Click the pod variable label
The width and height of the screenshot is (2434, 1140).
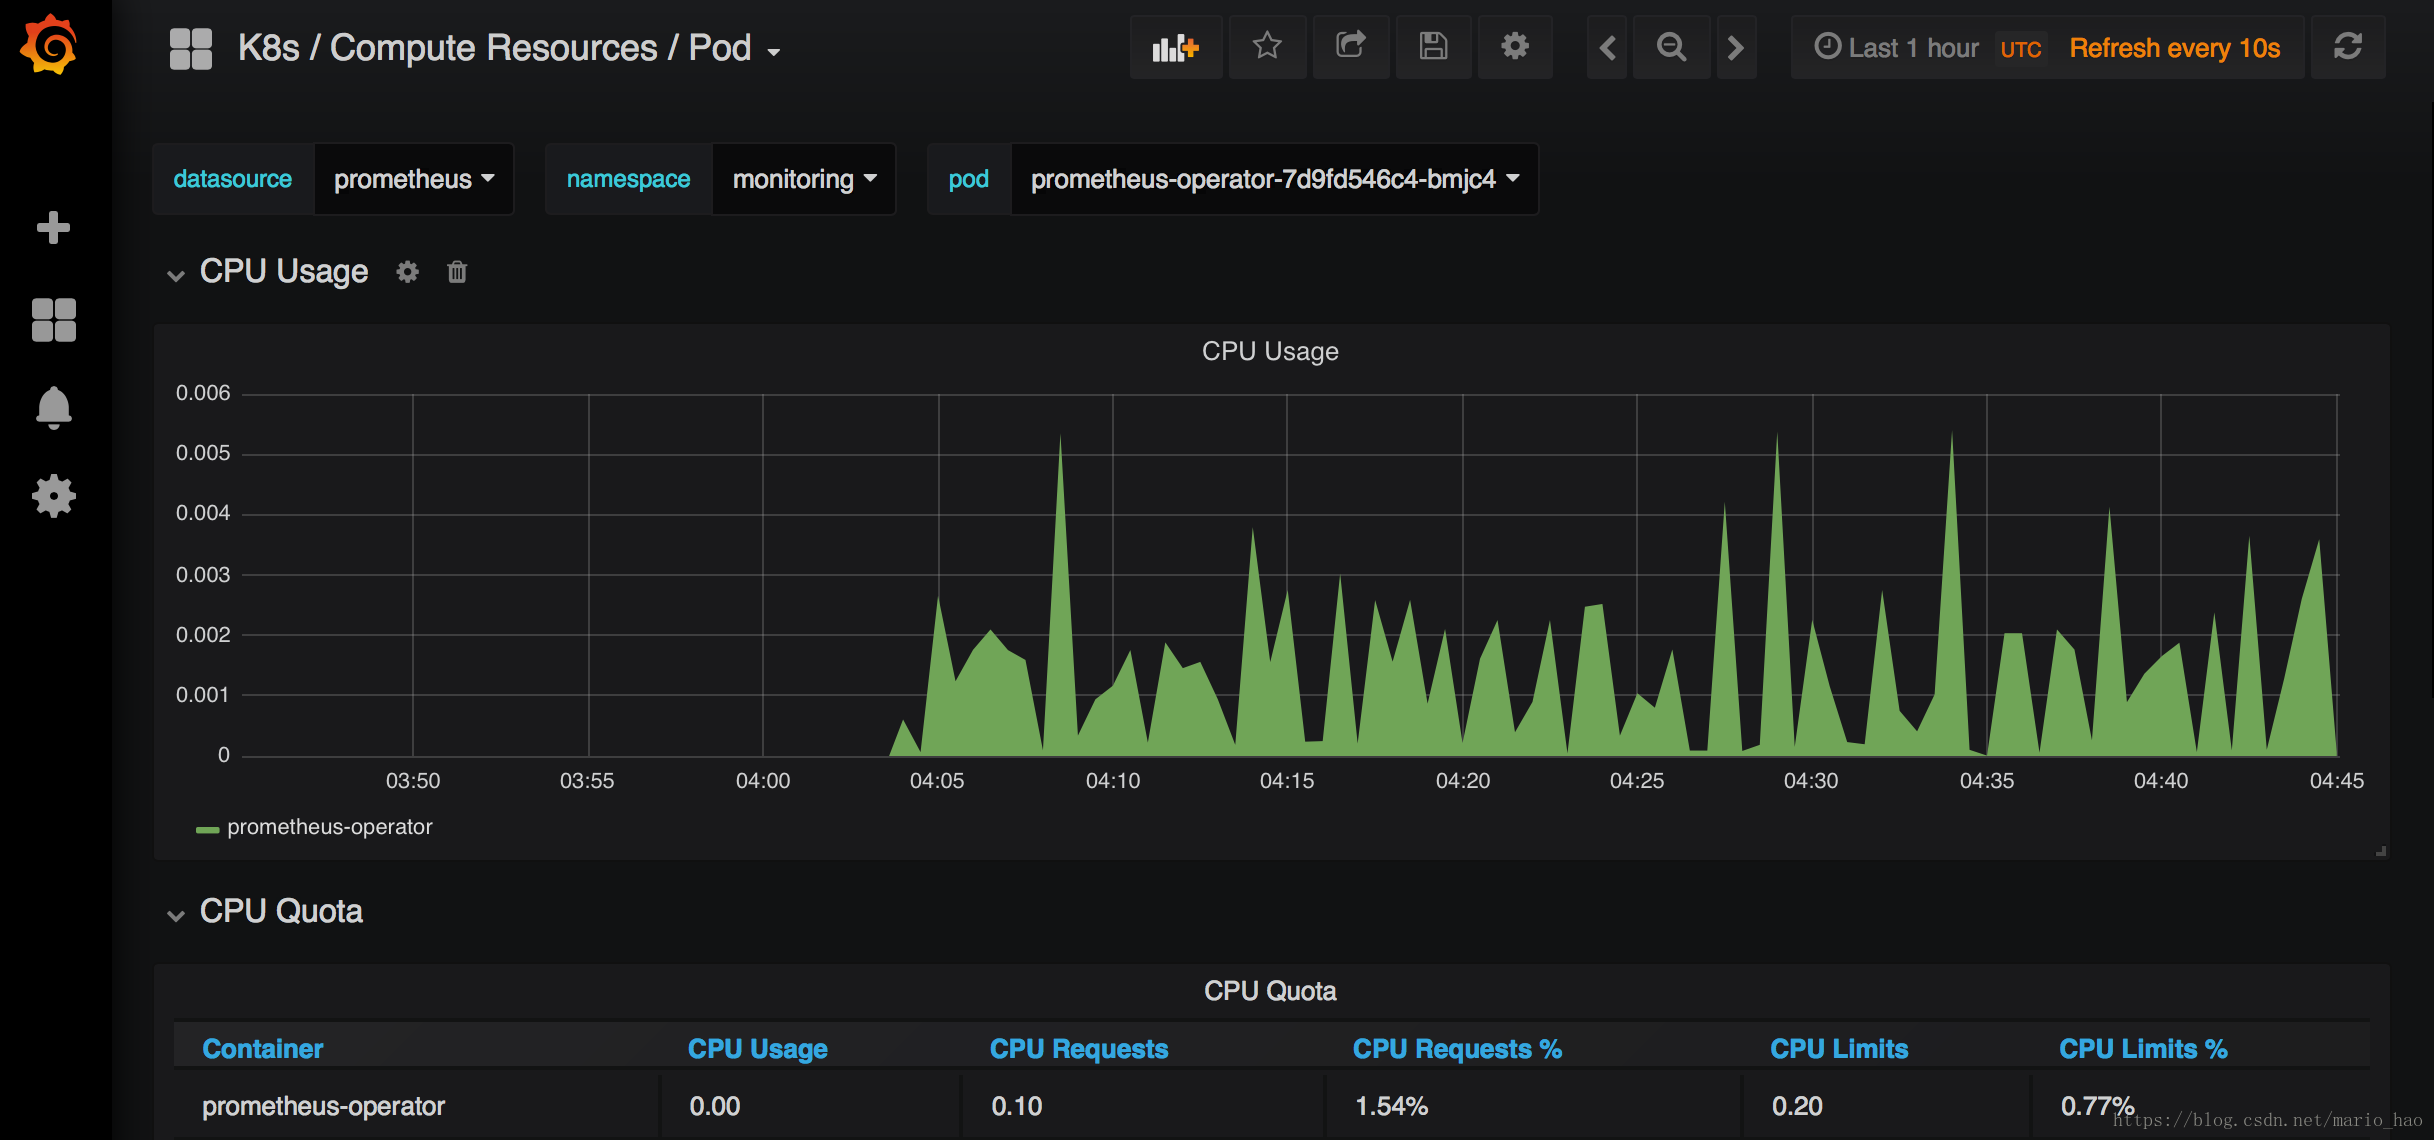[969, 179]
